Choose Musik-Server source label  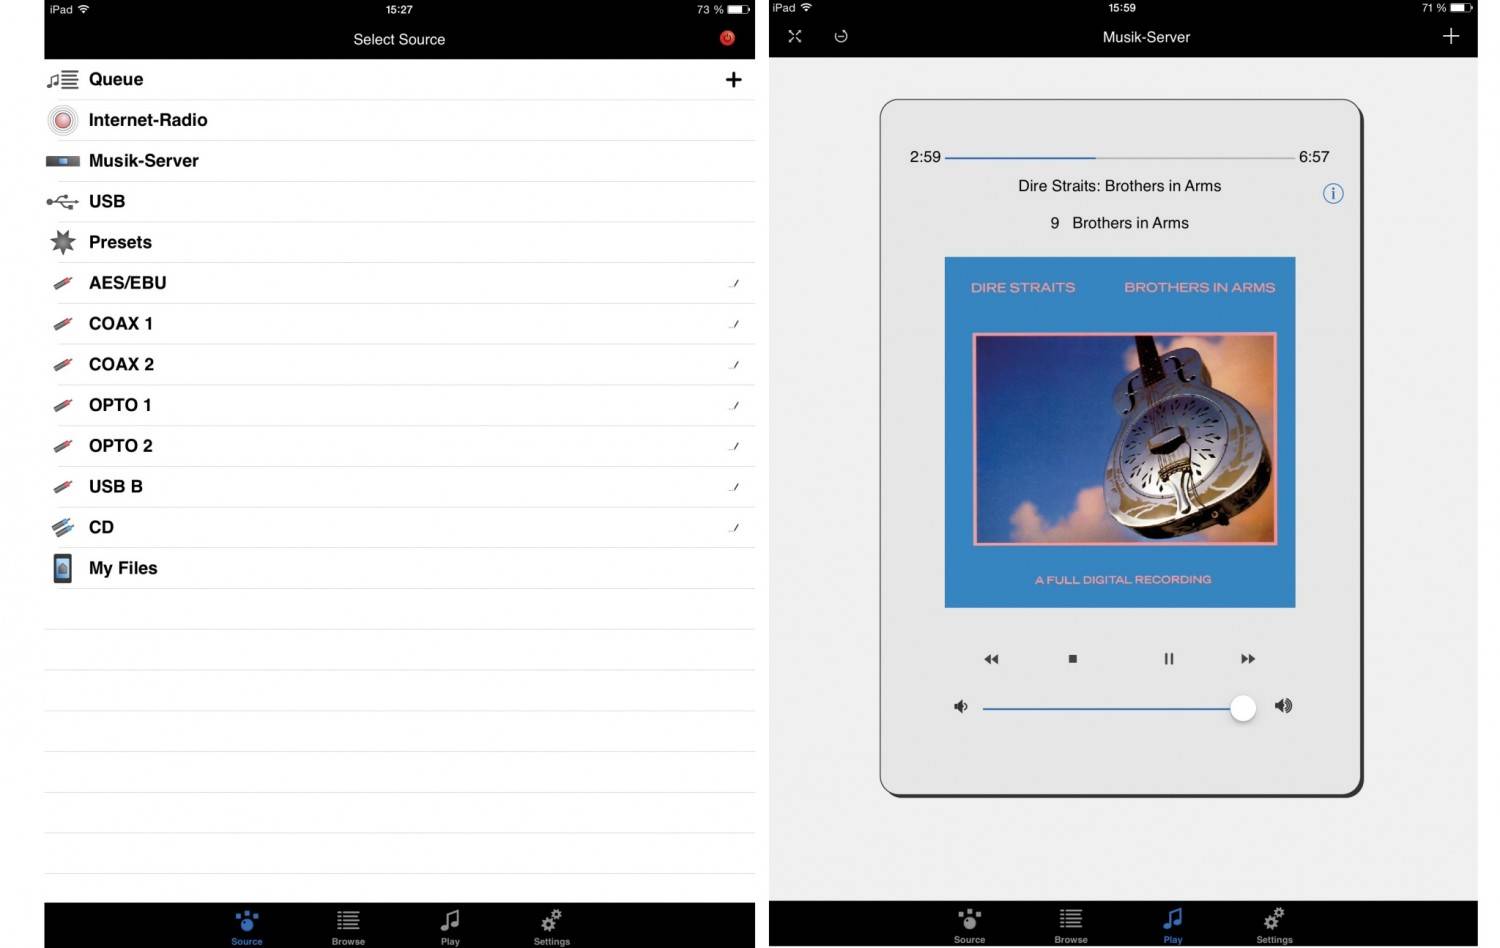[144, 161]
